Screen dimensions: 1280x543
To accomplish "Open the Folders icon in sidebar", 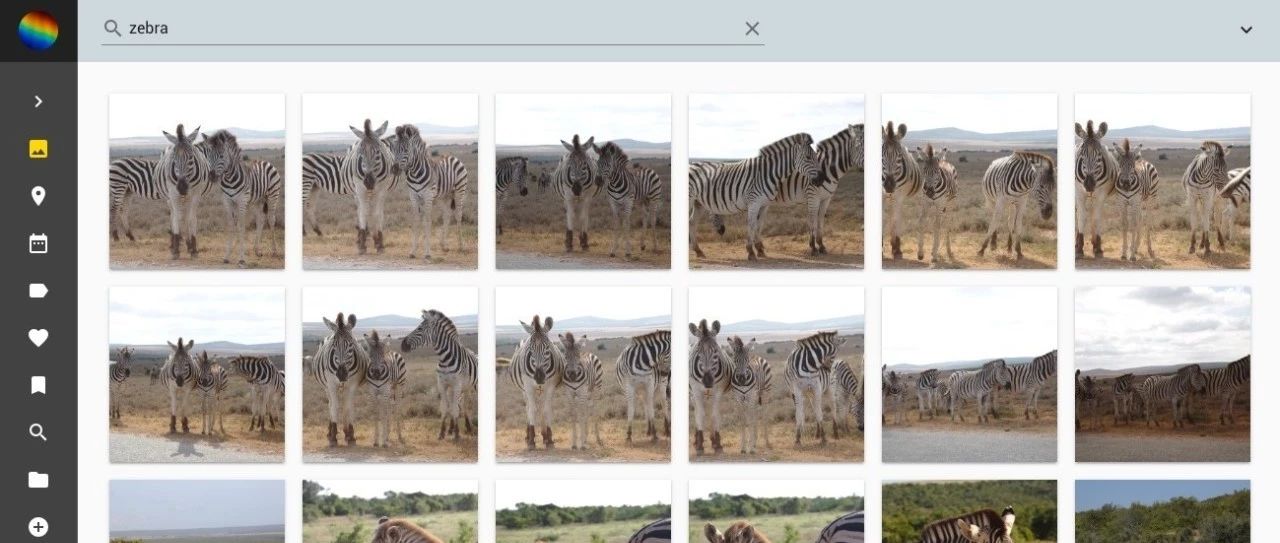I will point(38,480).
